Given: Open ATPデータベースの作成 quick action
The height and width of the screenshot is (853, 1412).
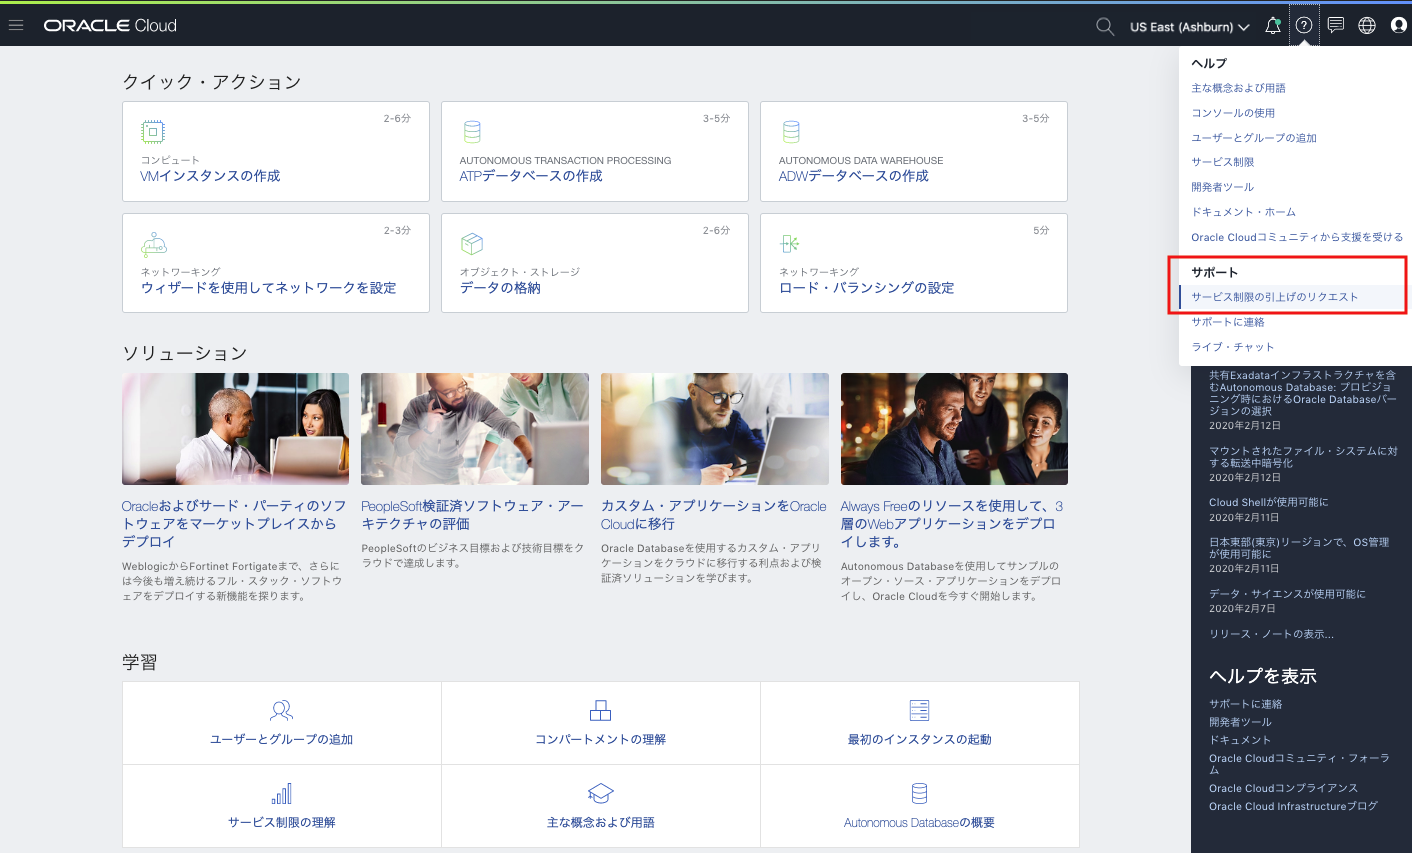Looking at the screenshot, I should click(531, 176).
